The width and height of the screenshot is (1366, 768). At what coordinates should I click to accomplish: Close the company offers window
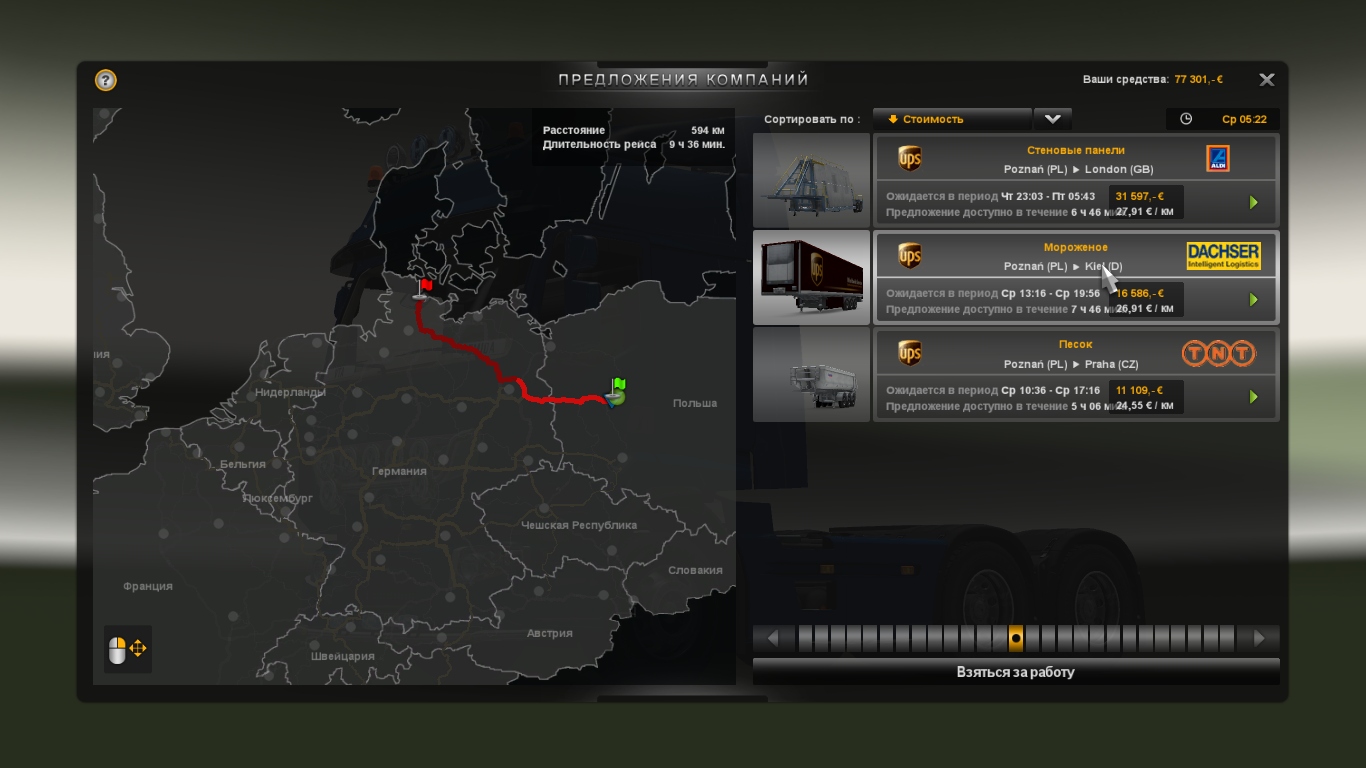(1267, 80)
